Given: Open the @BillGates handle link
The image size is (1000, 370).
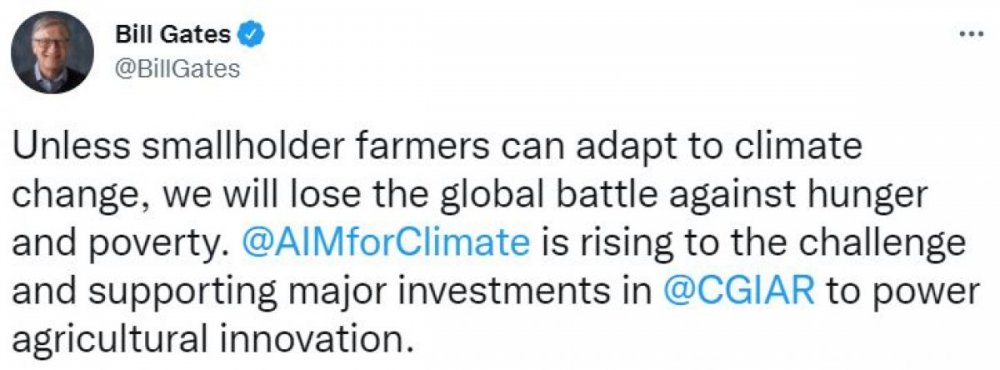Looking at the screenshot, I should (177, 68).
